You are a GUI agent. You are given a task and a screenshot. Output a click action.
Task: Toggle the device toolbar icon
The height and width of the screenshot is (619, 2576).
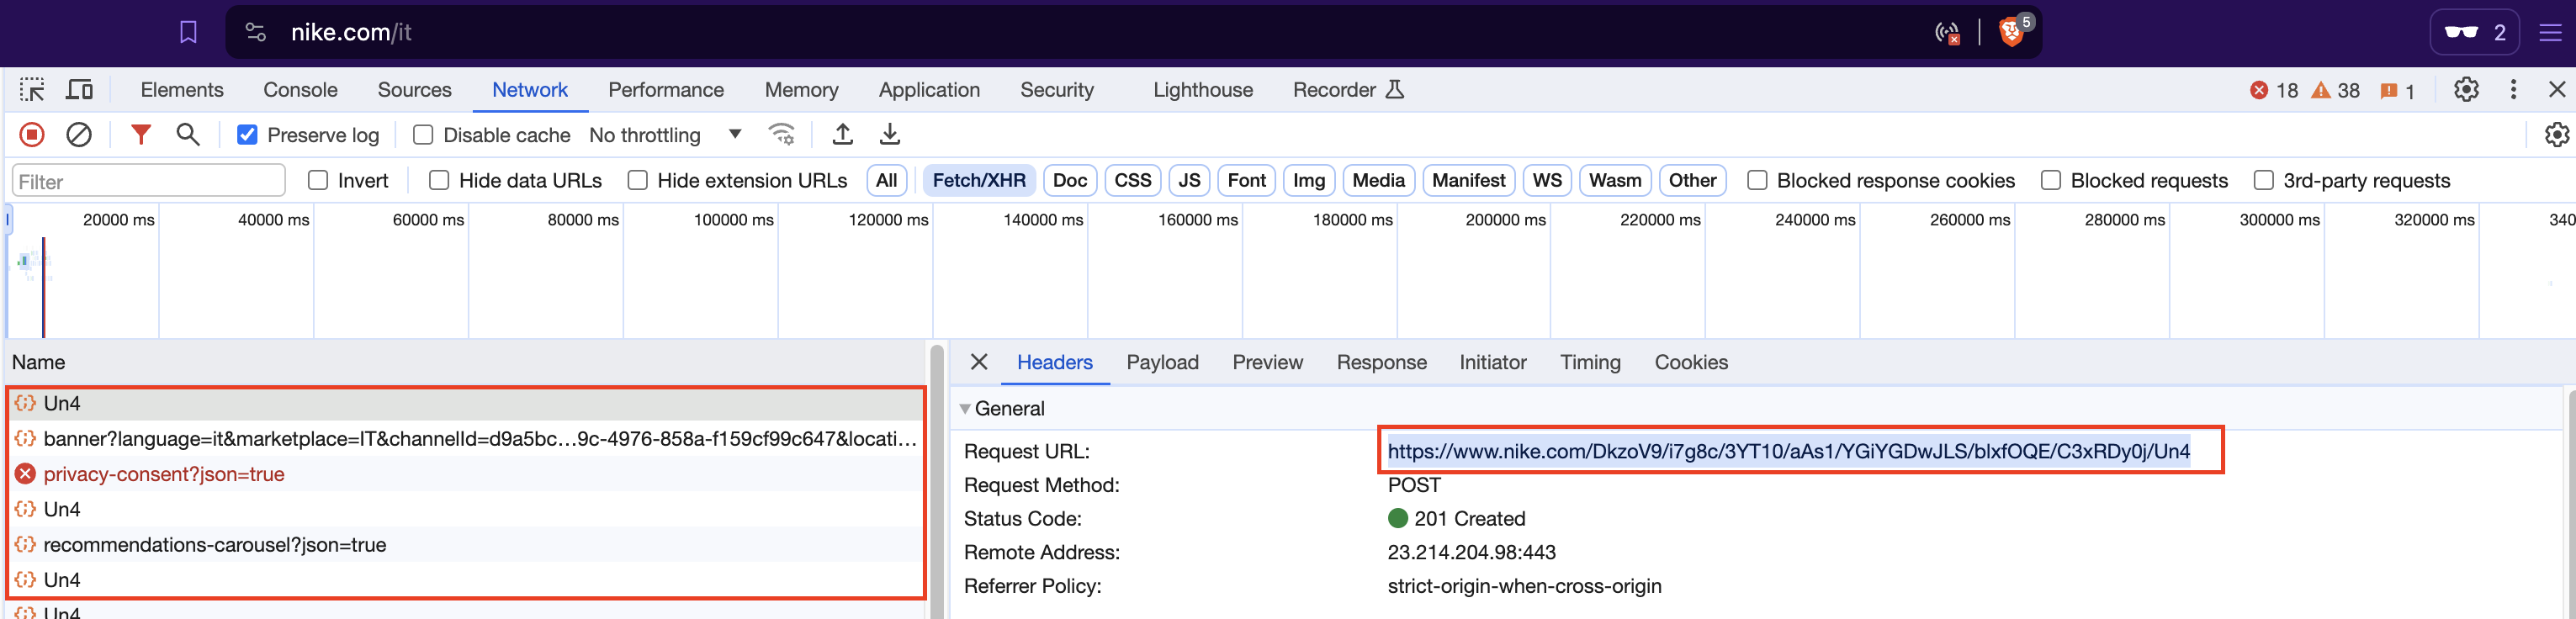point(79,90)
